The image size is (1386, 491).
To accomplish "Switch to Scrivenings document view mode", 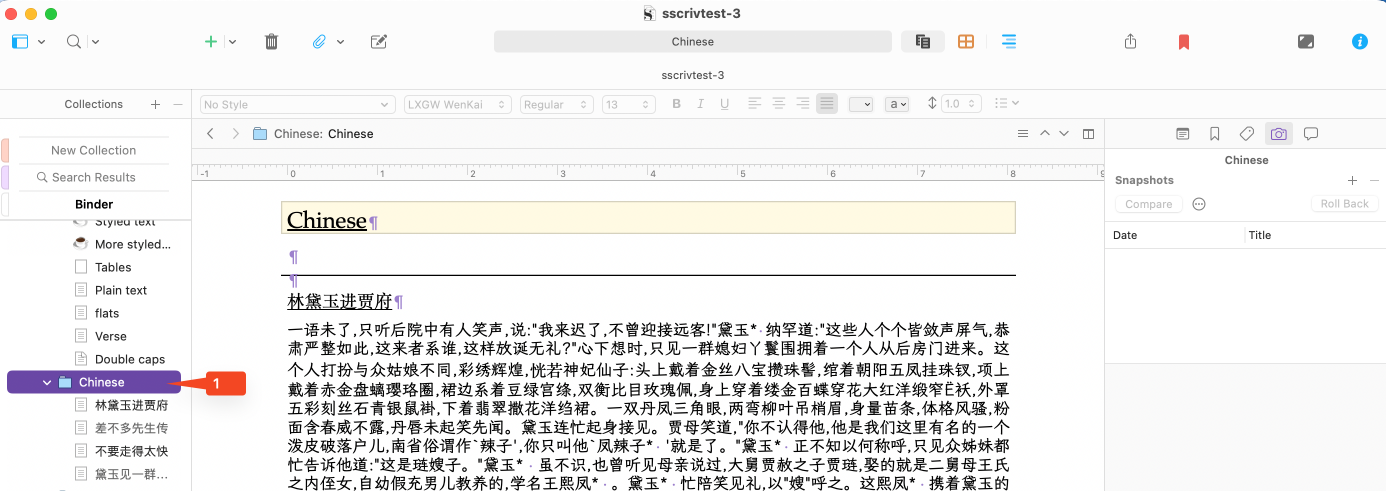I will (923, 42).
